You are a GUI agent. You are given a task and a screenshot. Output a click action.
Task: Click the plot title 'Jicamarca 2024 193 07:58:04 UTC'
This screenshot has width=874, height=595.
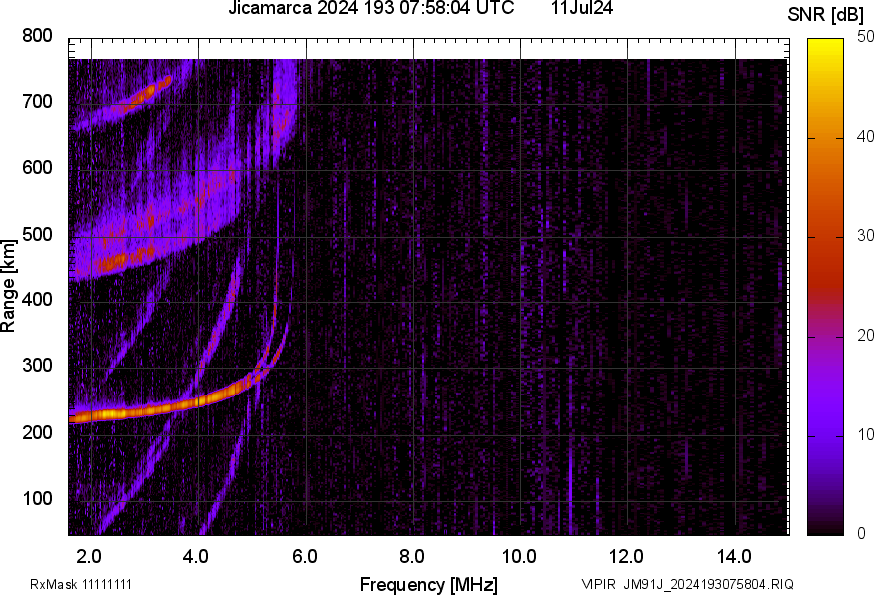click(x=371, y=8)
